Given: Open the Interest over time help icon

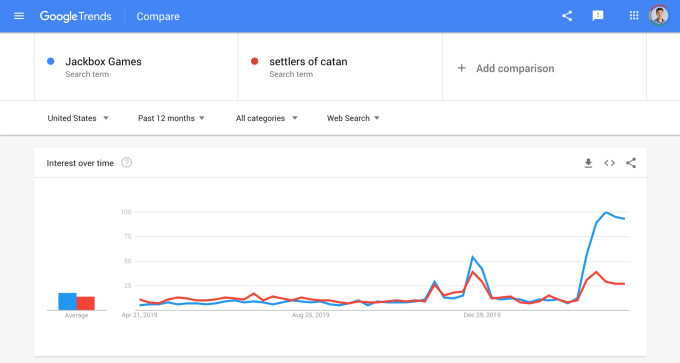Looking at the screenshot, I should (126, 163).
